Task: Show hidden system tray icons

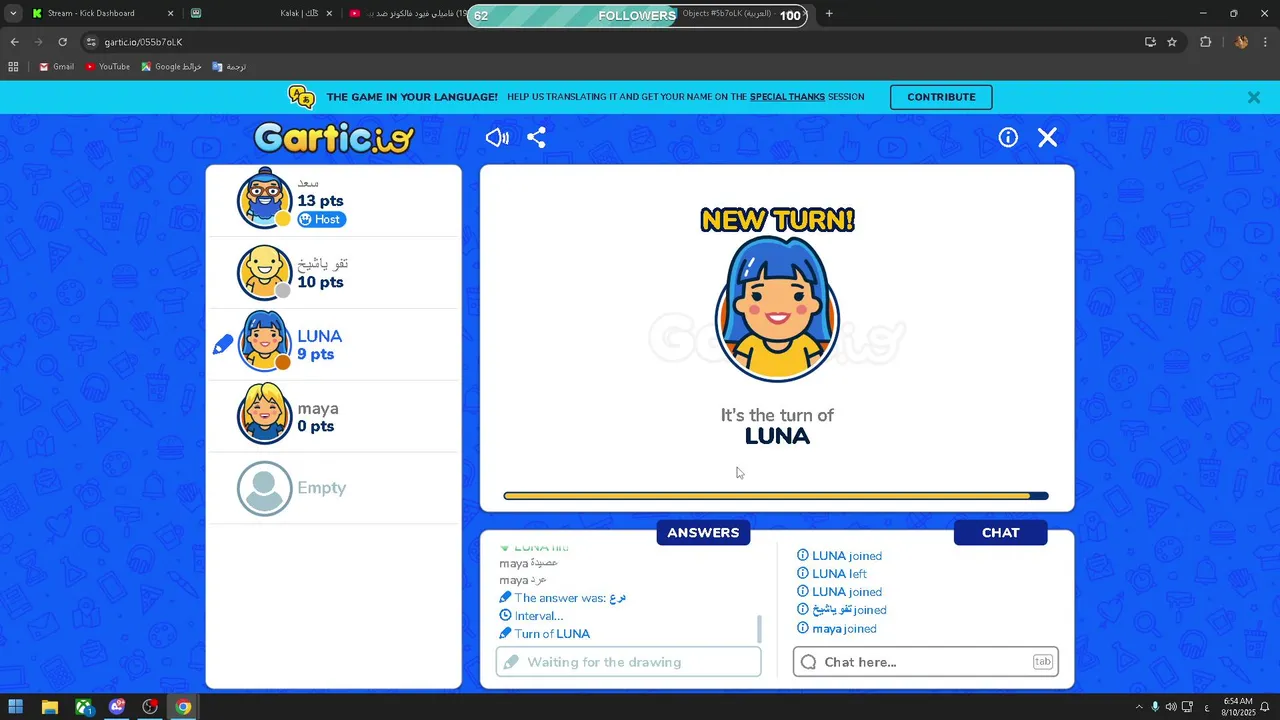Action: pyautogui.click(x=1138, y=707)
